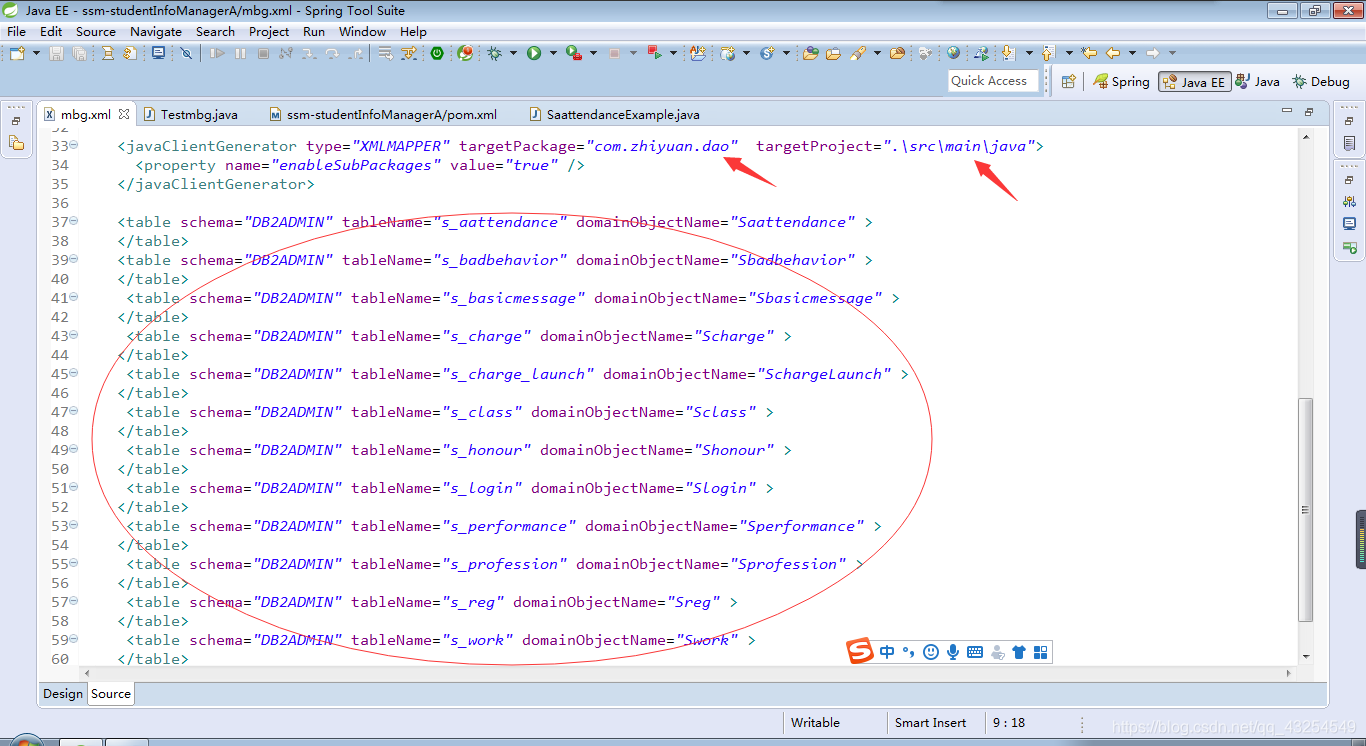Open the Window menu
This screenshot has width=1366, height=746.
pos(362,31)
